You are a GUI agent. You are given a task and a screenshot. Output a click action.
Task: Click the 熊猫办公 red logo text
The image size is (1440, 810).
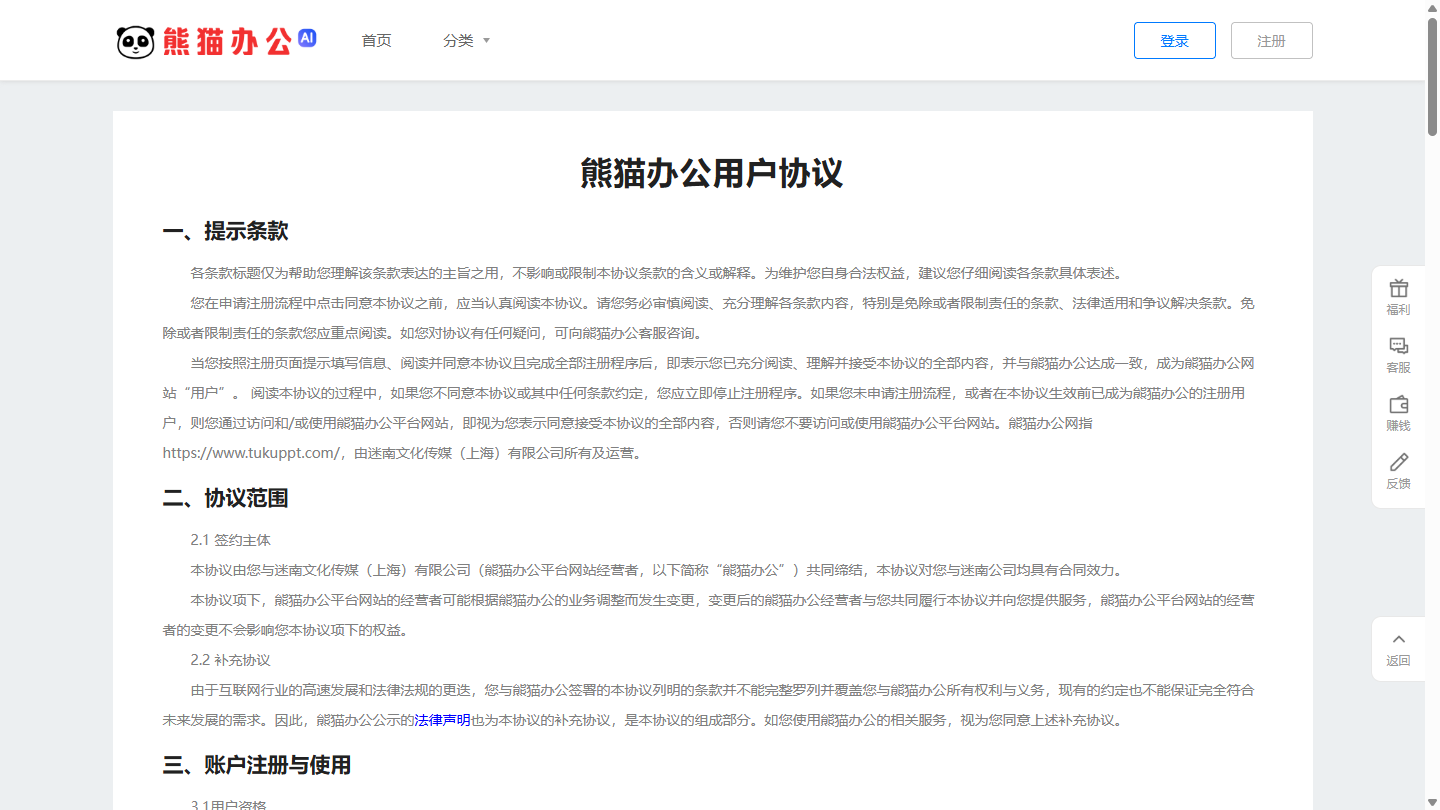point(227,41)
